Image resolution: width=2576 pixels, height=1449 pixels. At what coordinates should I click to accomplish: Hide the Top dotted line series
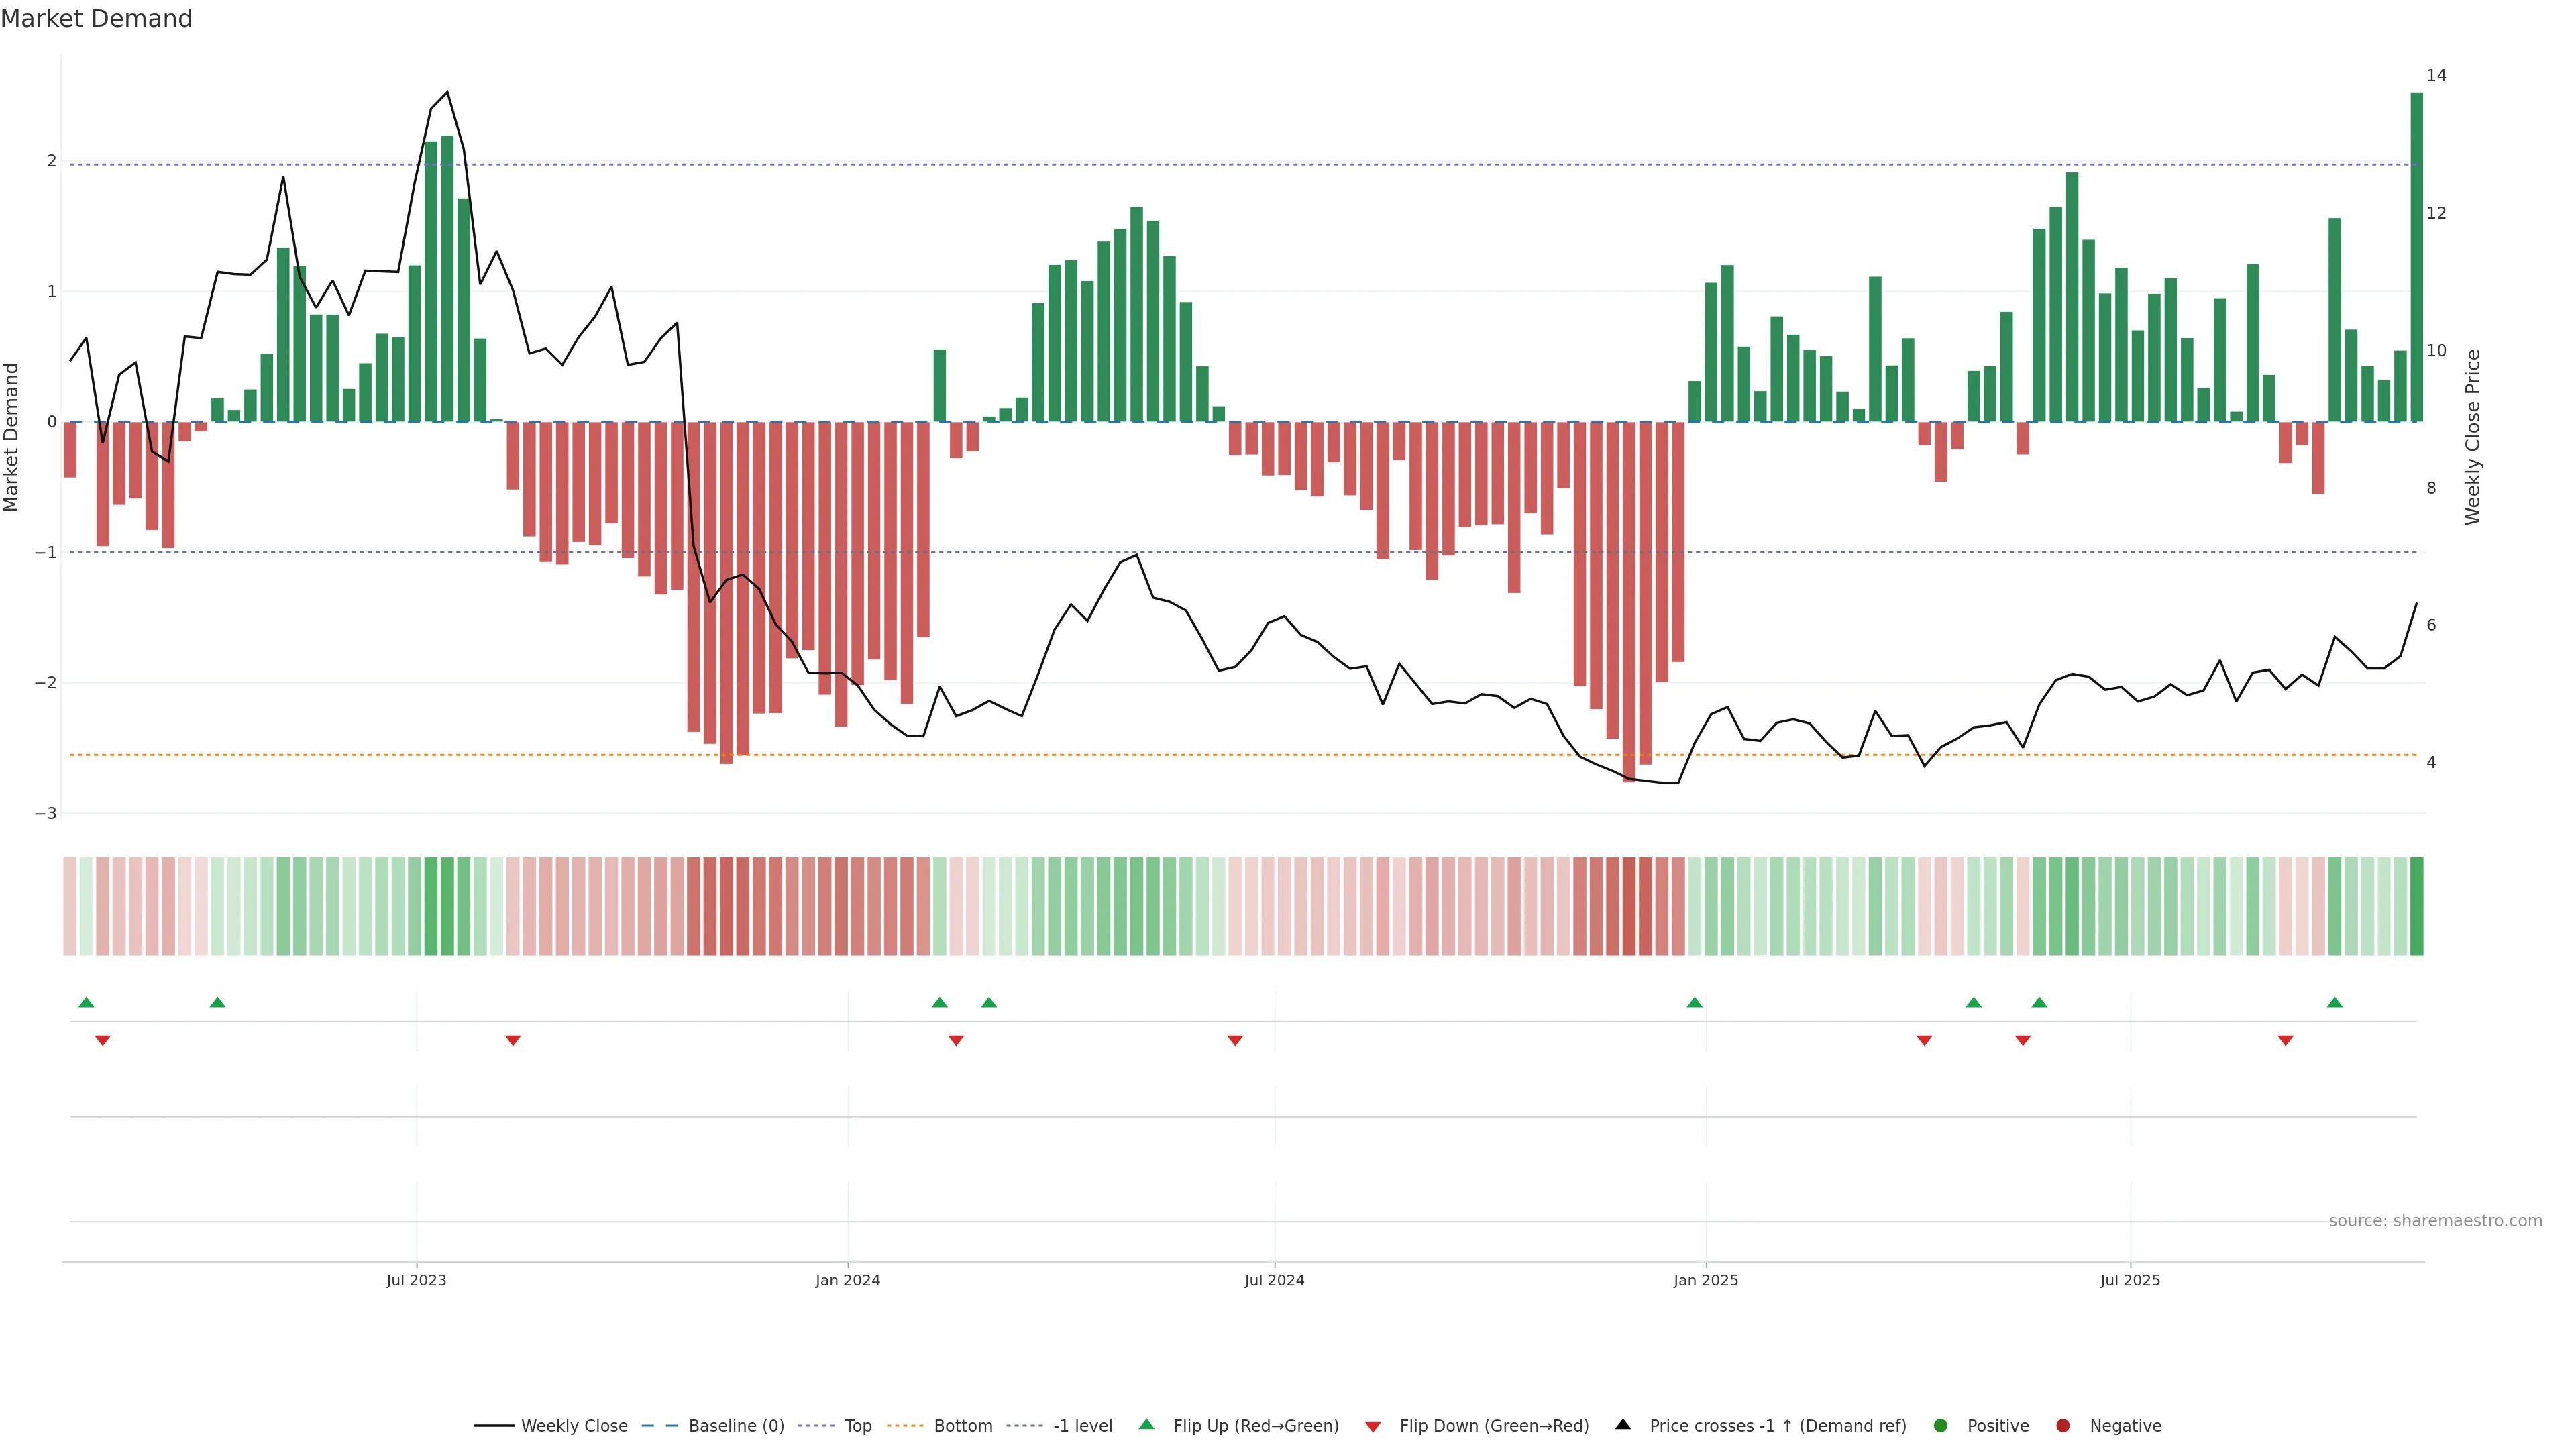pos(857,1426)
